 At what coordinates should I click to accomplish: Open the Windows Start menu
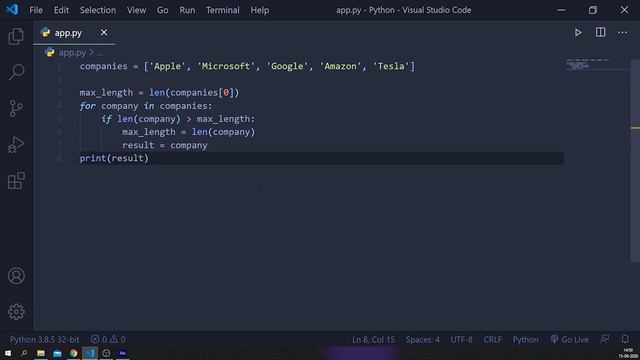8,353
